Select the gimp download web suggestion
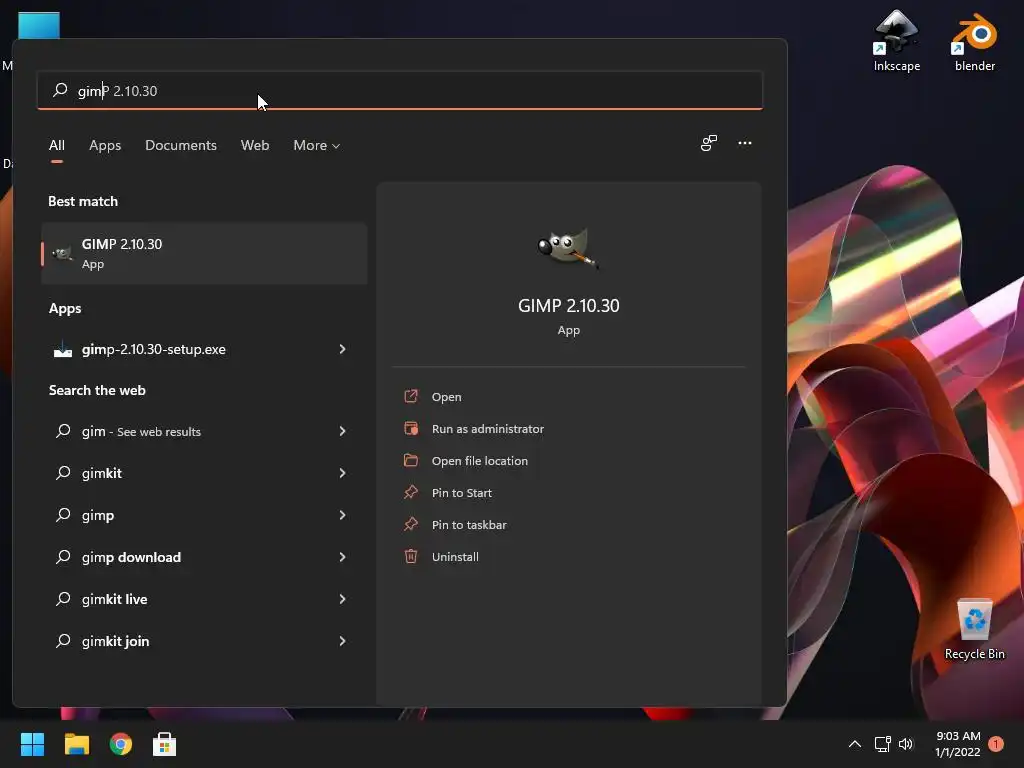 click(204, 557)
